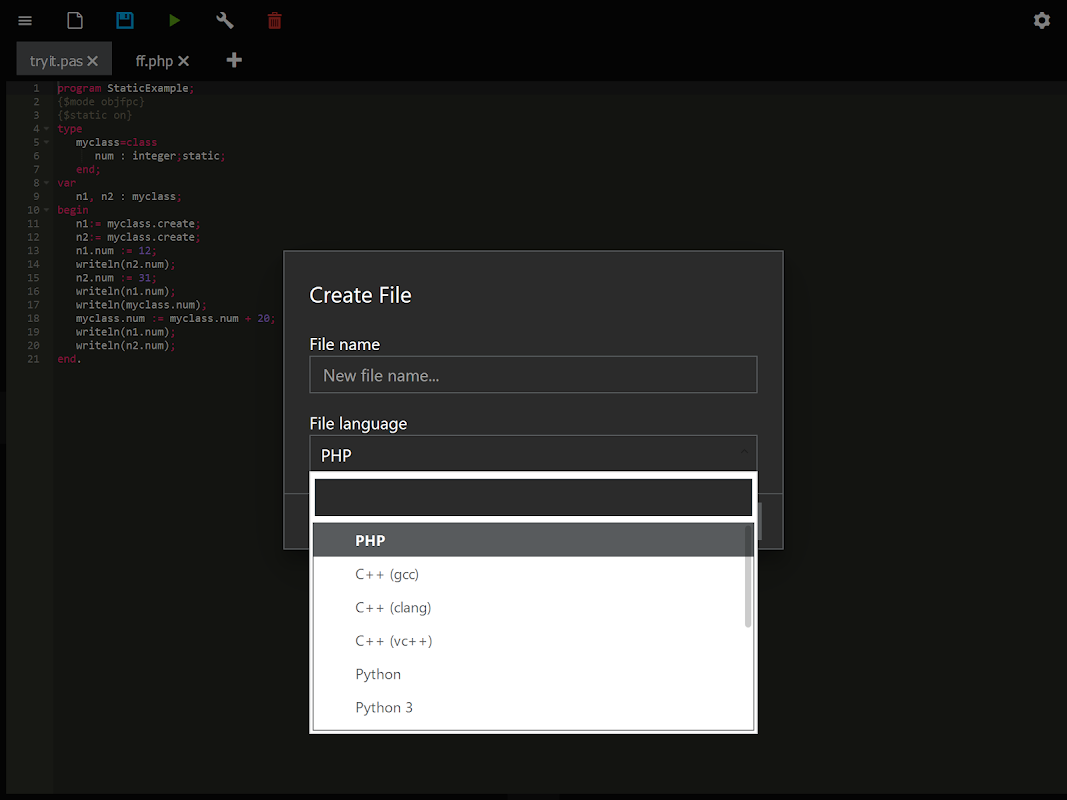Open the wrench tools icon
The height and width of the screenshot is (800, 1067).
pos(225,21)
